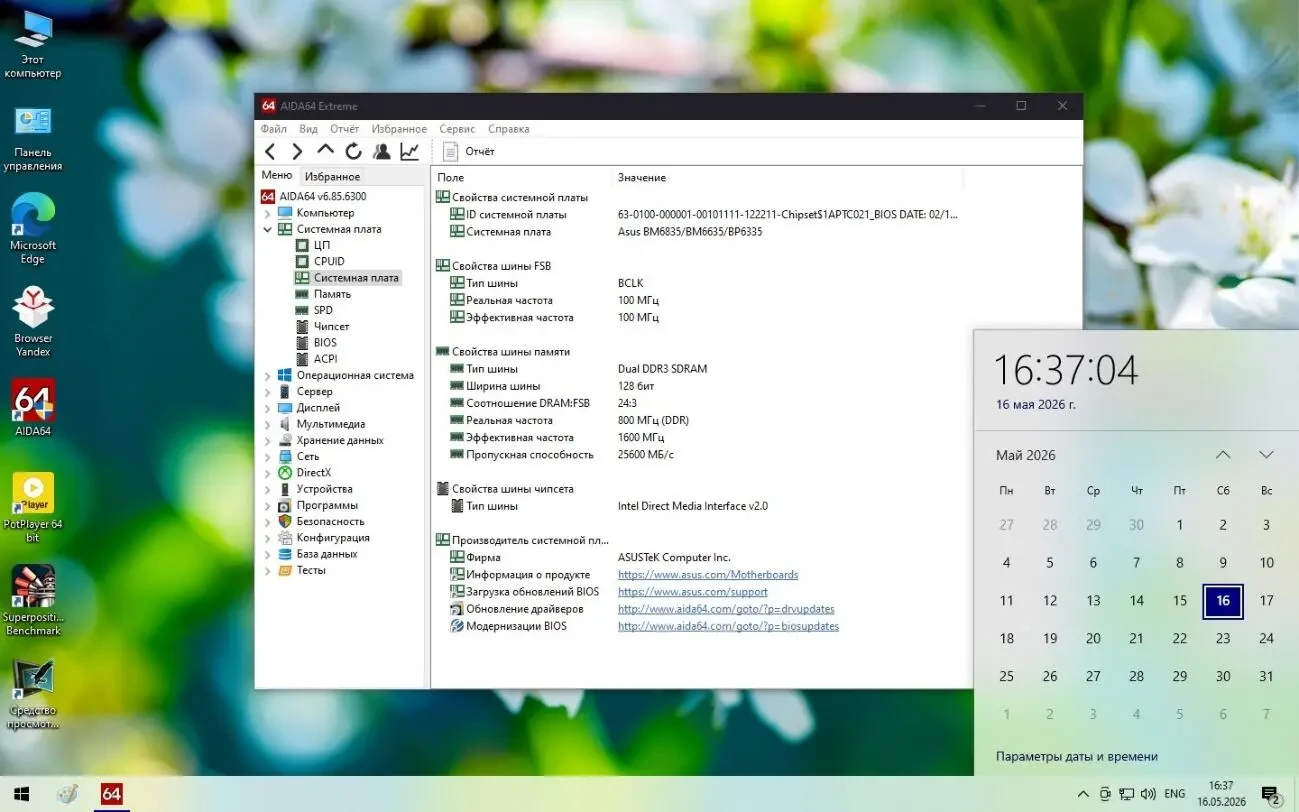The image size is (1299, 812).
Task: Collapse the Системная плата parent node
Action: point(267,229)
